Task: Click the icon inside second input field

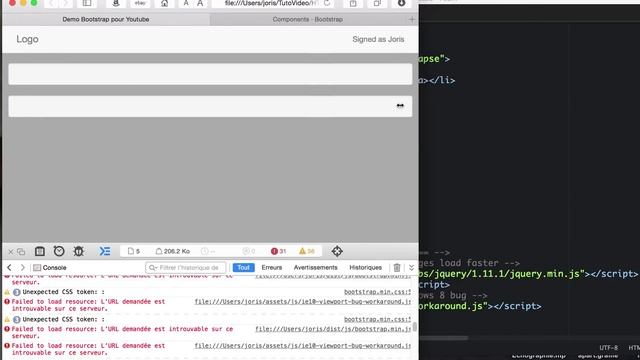Action: pos(400,106)
